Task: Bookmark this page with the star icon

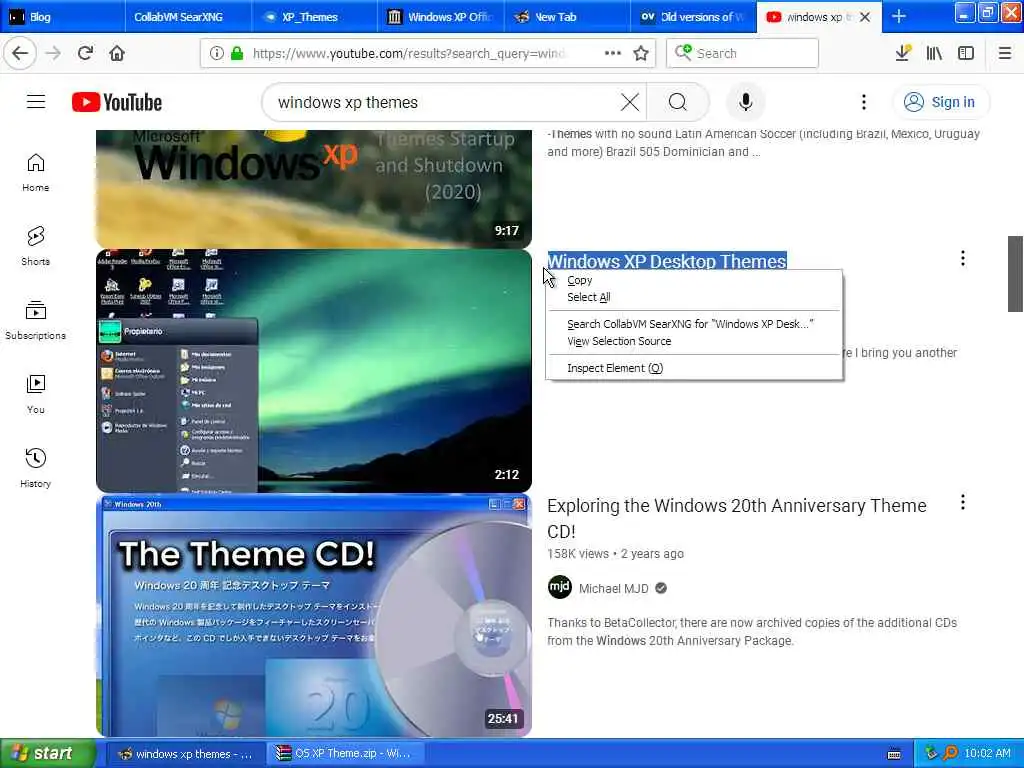Action: point(641,54)
